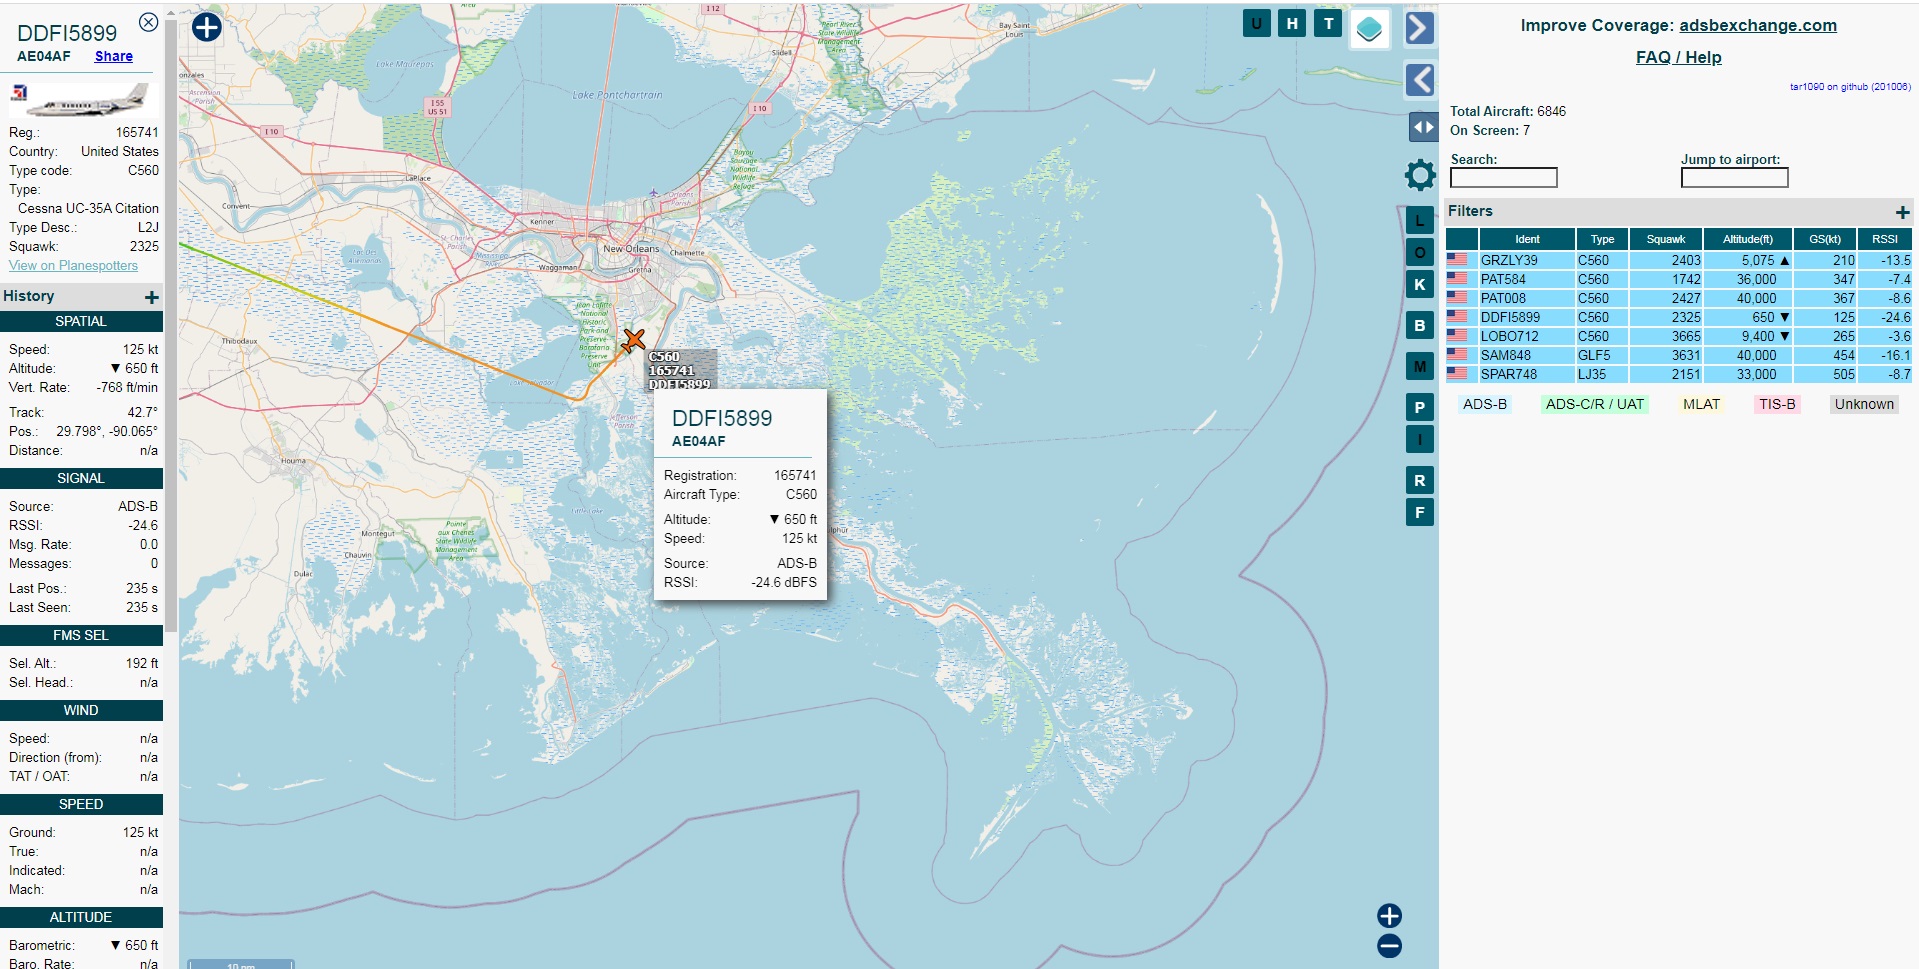1919x969 pixels.
Task: Select the LOBO712 aircraft row
Action: [x=1679, y=336]
